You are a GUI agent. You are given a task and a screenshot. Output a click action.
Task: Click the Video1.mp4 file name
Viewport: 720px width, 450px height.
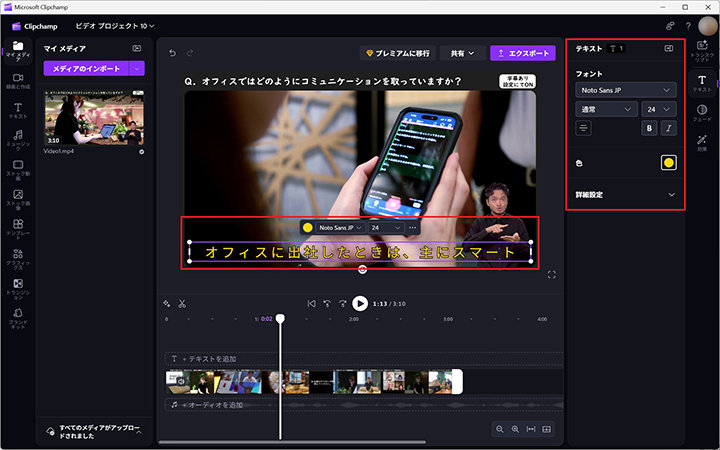pyautogui.click(x=59, y=151)
